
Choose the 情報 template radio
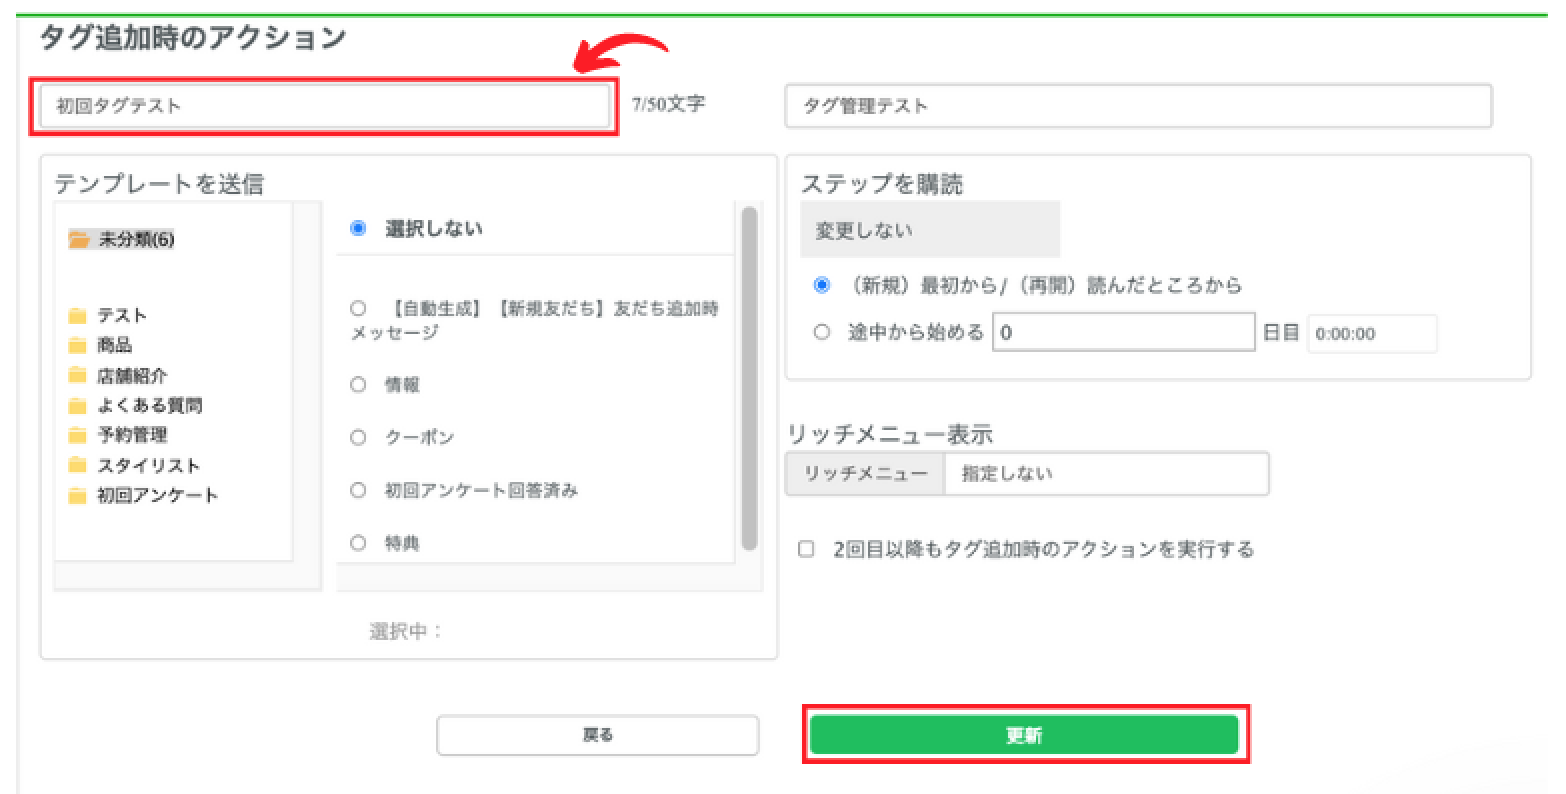coord(359,384)
